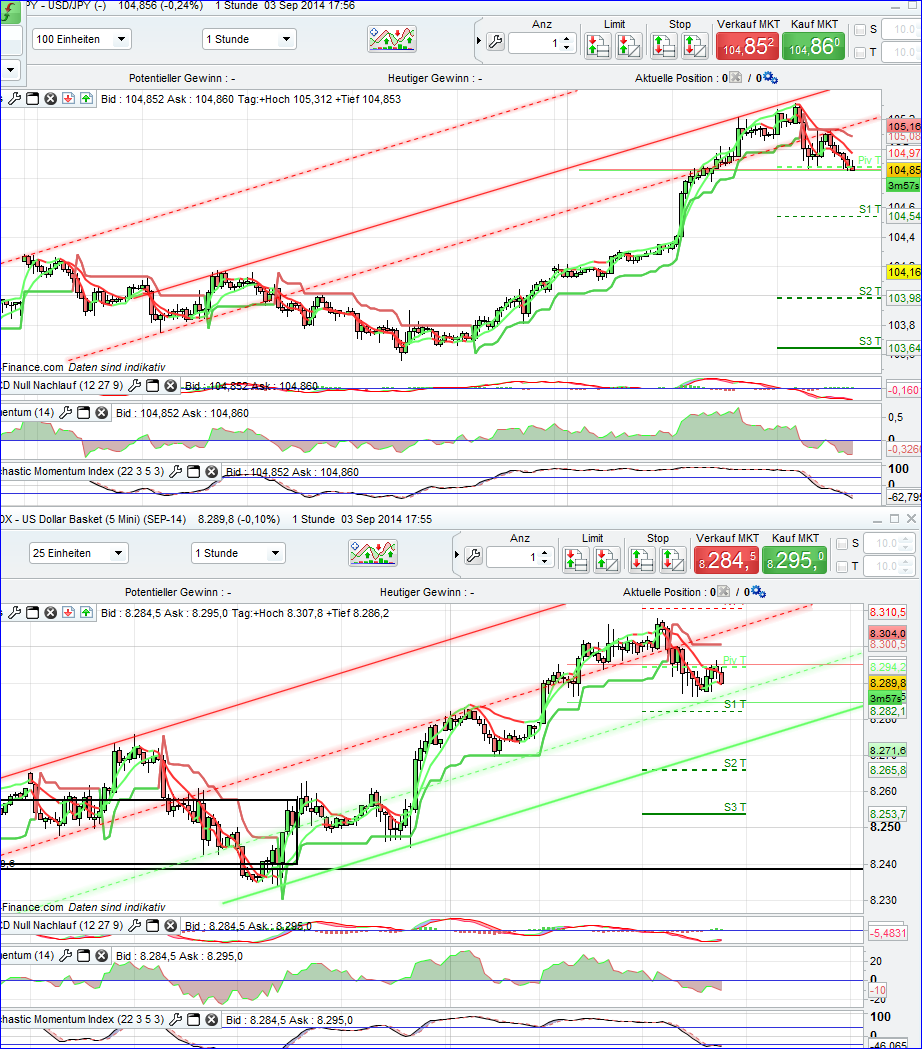
Task: Click the Verkauf MKT 104,85 button
Action: [747, 45]
